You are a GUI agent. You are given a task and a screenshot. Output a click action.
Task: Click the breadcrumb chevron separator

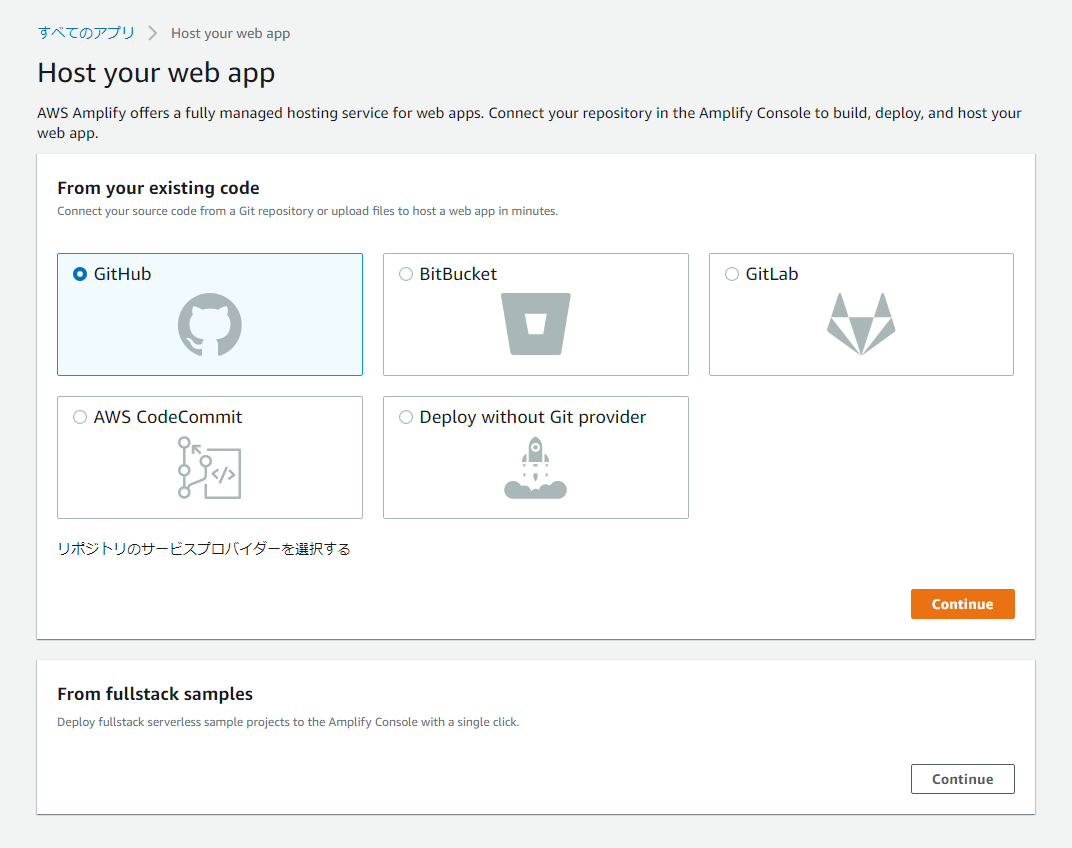(x=153, y=33)
